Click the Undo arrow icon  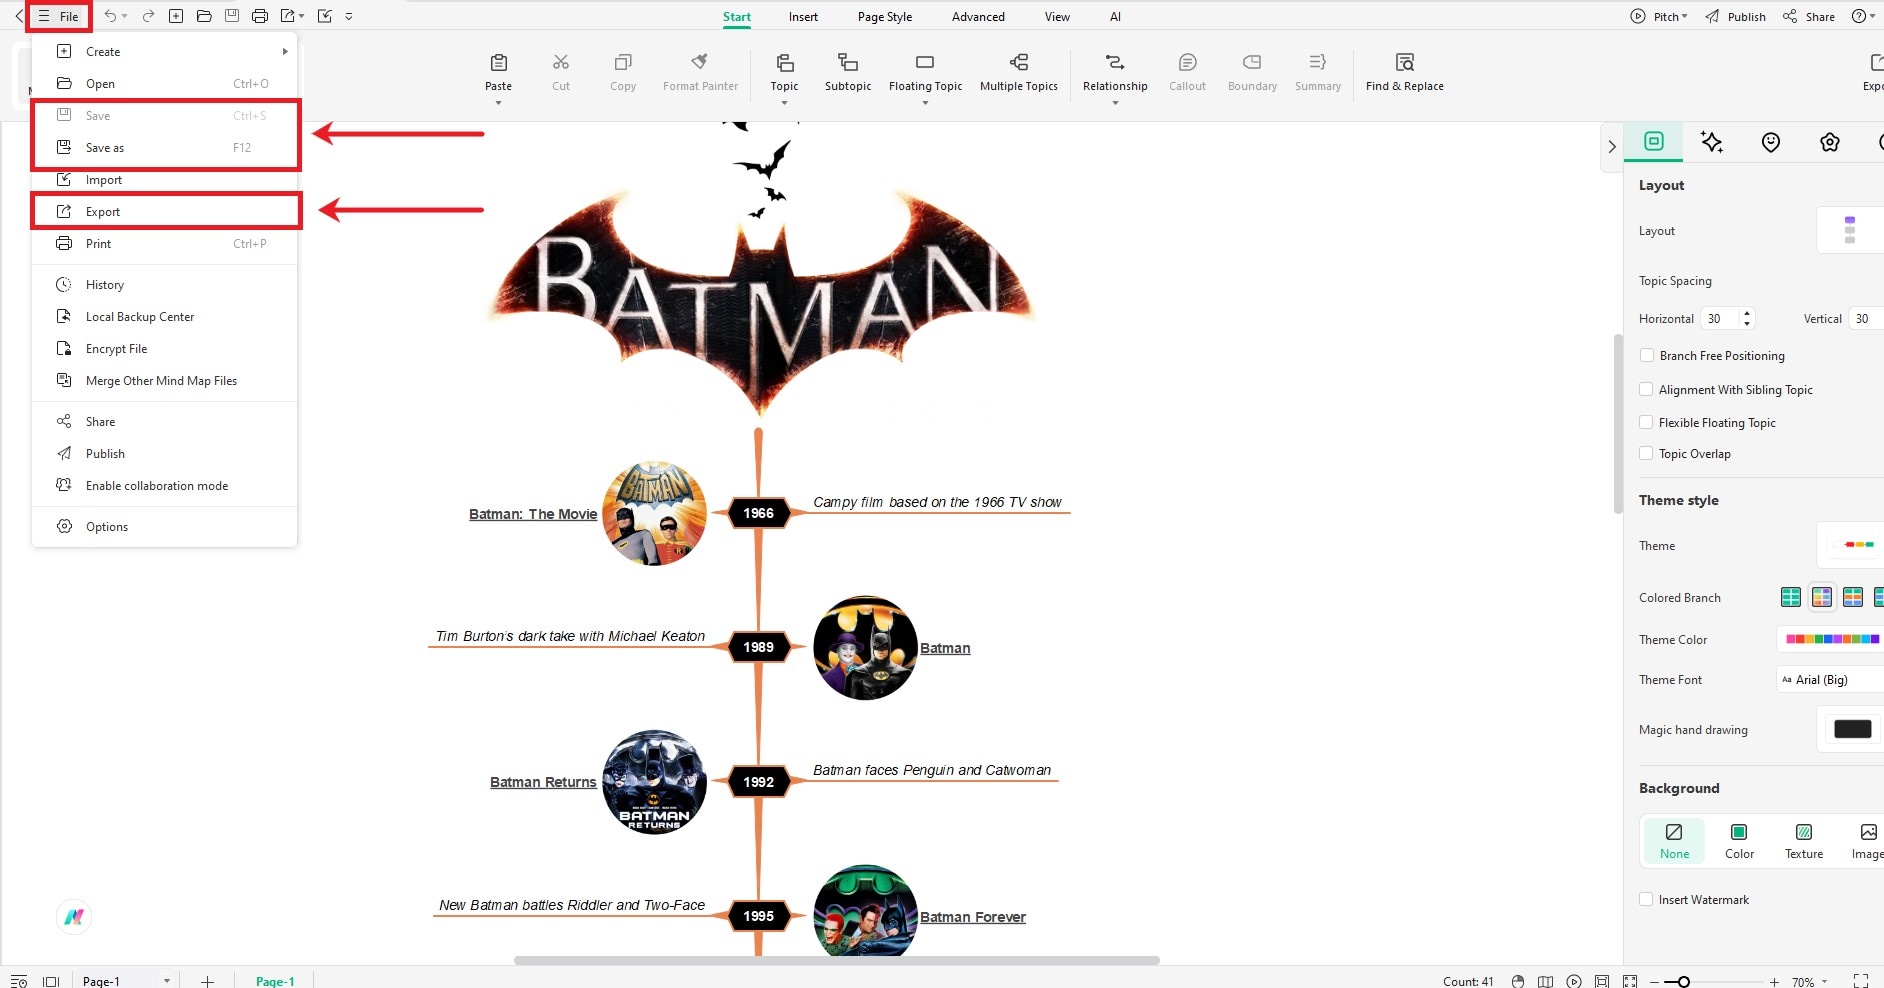tap(110, 16)
